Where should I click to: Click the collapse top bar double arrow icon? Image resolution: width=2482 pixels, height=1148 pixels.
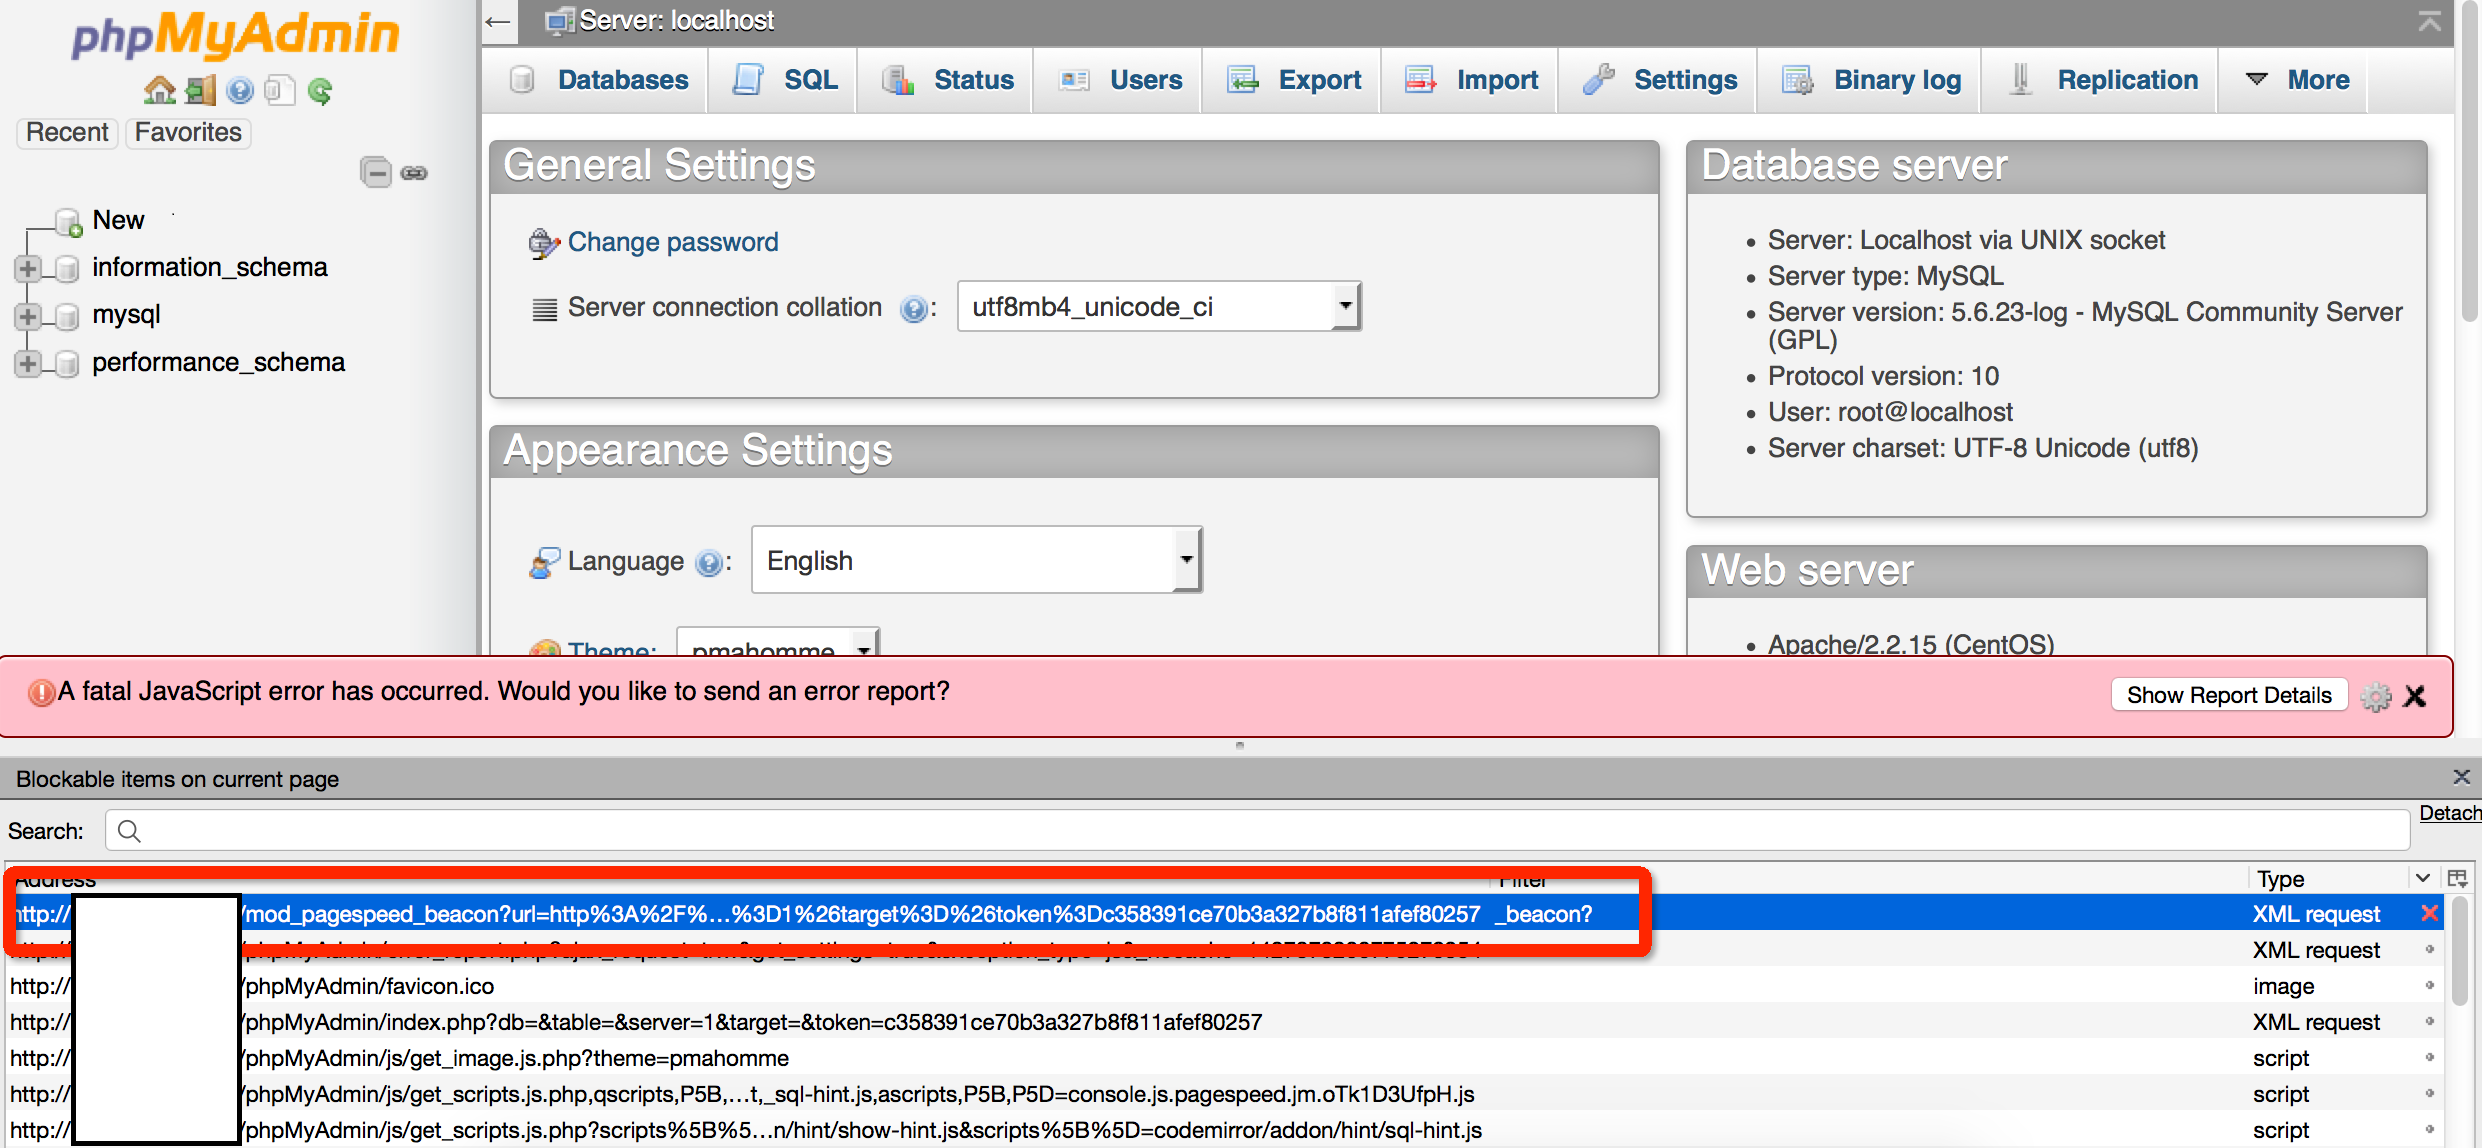tap(2430, 20)
